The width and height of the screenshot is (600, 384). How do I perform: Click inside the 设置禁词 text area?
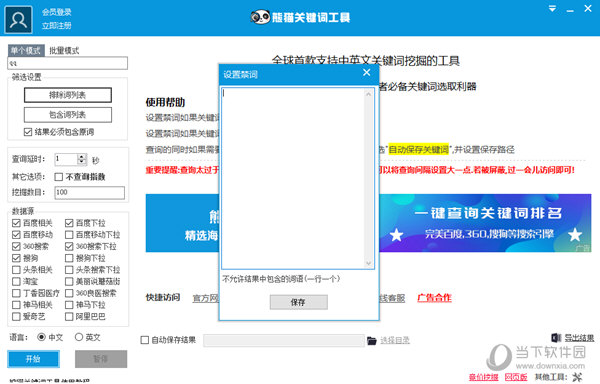293,178
